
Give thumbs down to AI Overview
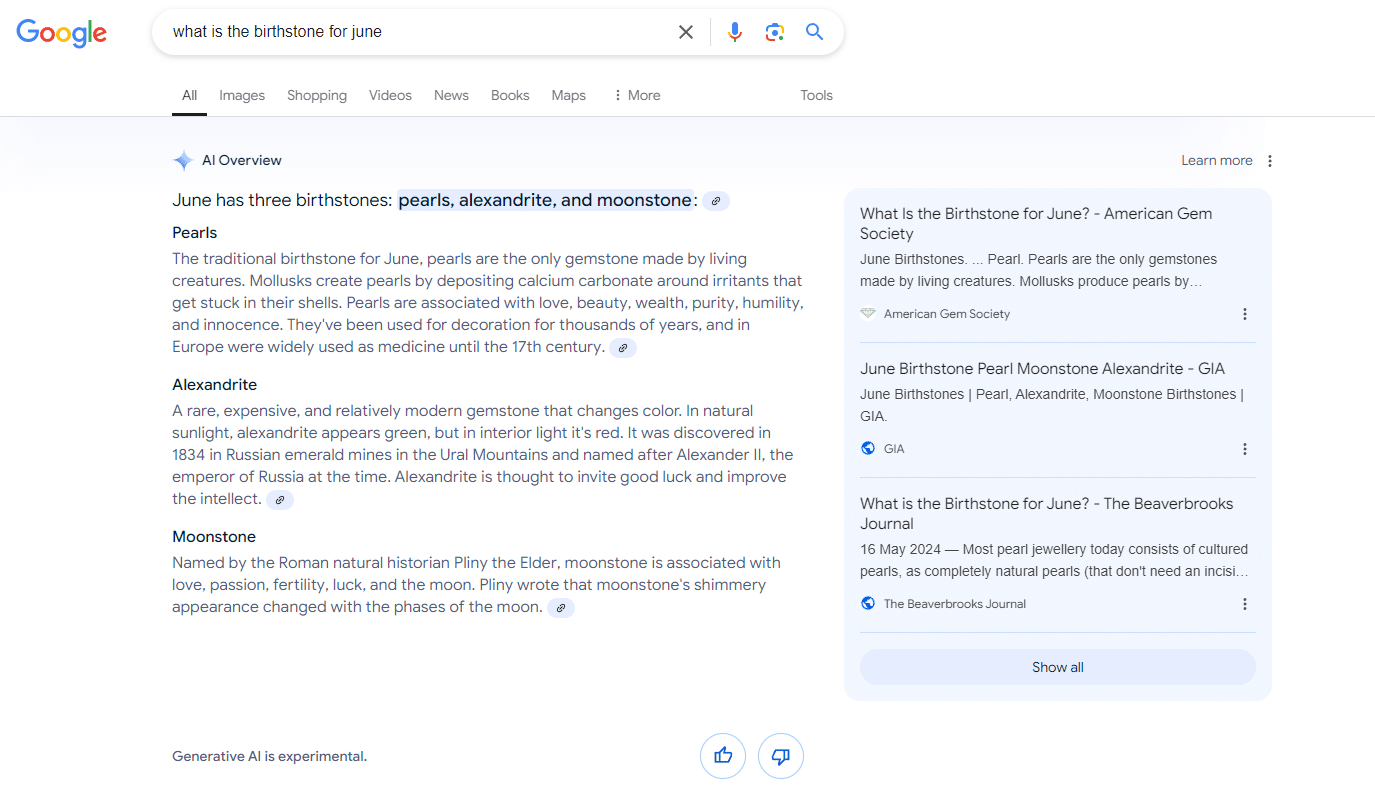tap(781, 756)
